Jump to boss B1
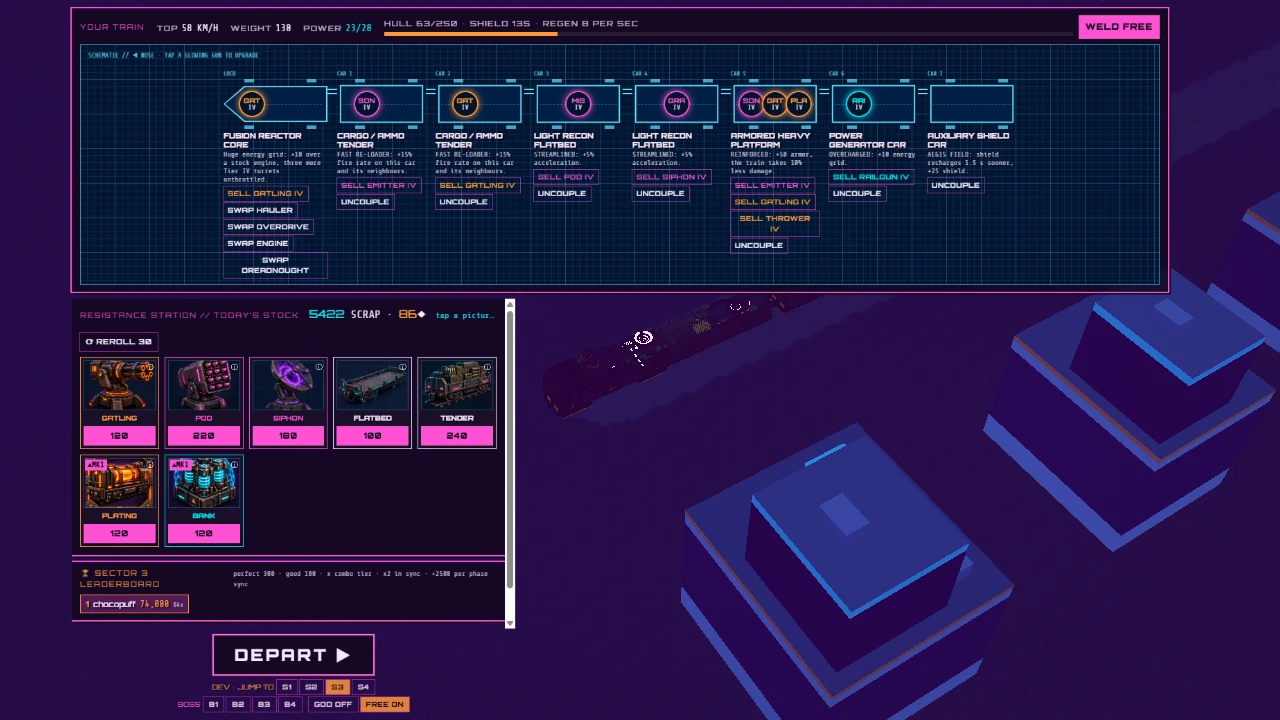This screenshot has height=720, width=1280. (213, 704)
